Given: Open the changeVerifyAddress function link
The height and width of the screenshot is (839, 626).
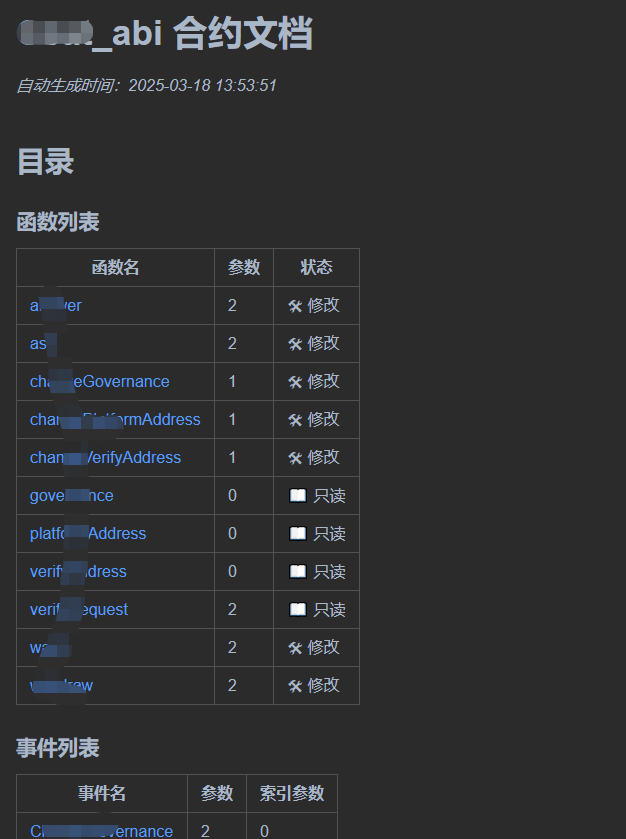Looking at the screenshot, I should click(105, 457).
